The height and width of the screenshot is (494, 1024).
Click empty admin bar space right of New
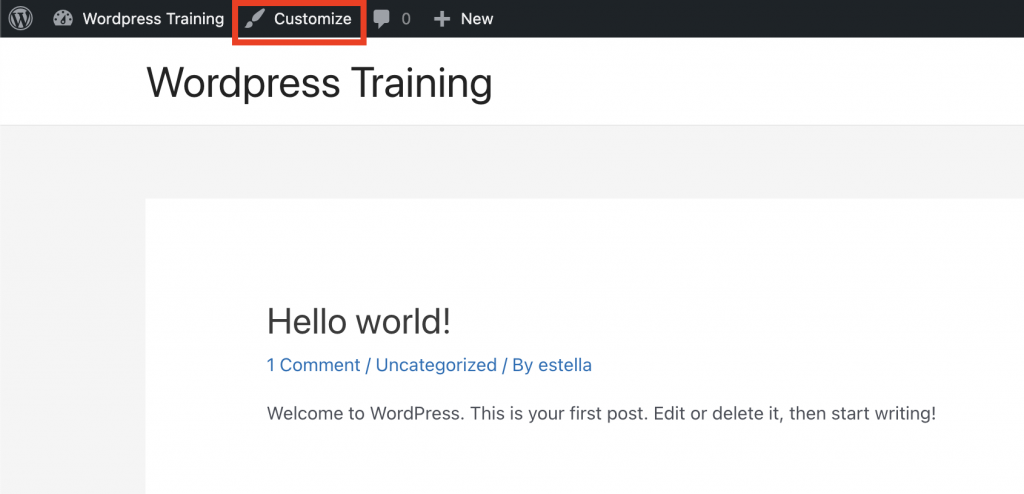point(751,19)
